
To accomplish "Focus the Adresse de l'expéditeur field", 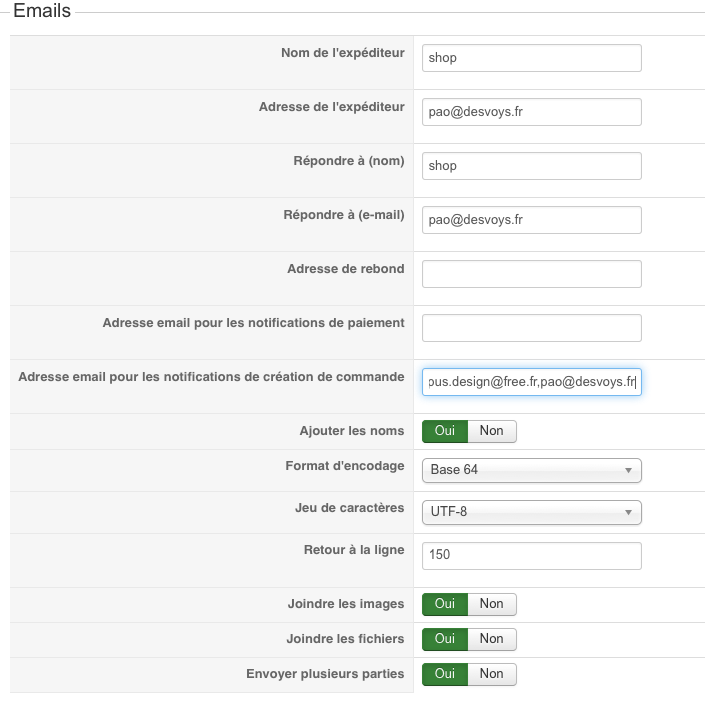I will tap(531, 112).
